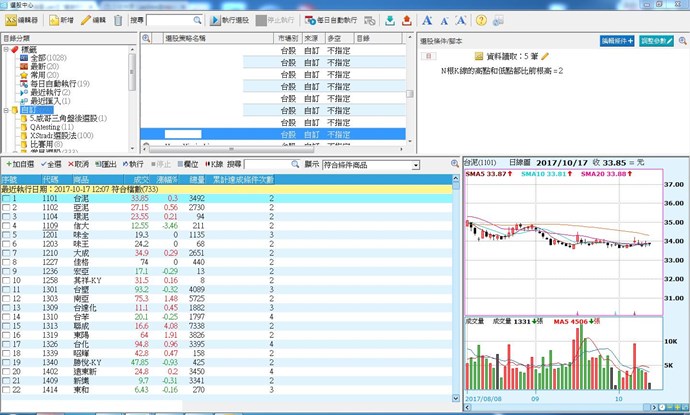This screenshot has height=415, width=690.
Task: Check the checkbox for stock 1101 台泥
Action: click(x=7, y=198)
